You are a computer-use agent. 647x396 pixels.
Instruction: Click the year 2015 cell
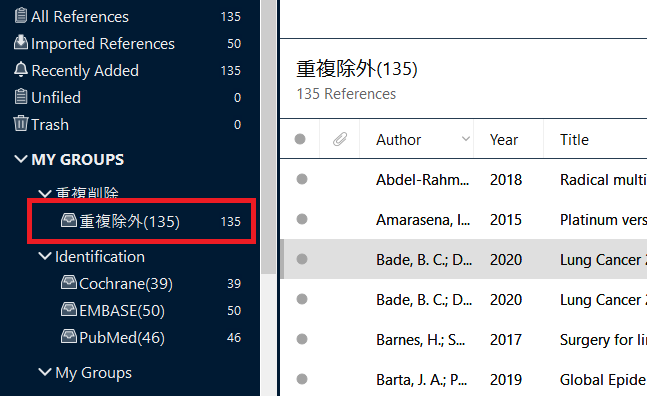point(506,220)
